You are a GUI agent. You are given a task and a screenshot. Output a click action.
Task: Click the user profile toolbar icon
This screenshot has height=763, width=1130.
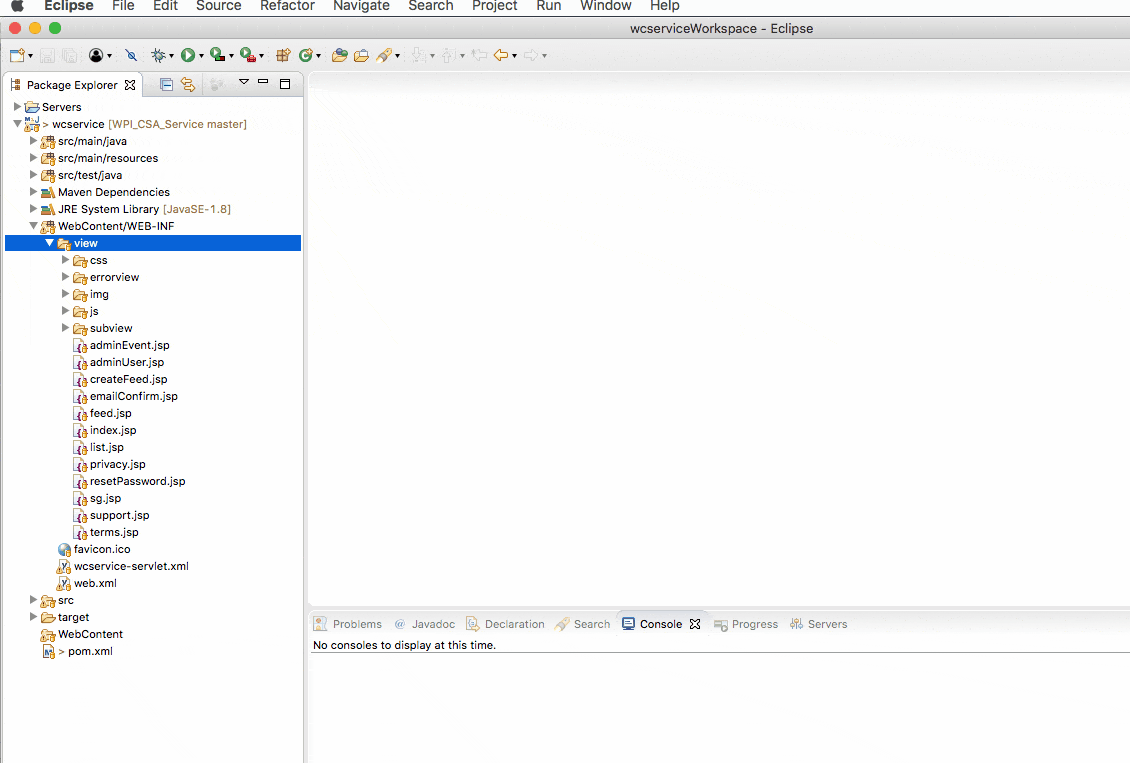pyautogui.click(x=96, y=55)
